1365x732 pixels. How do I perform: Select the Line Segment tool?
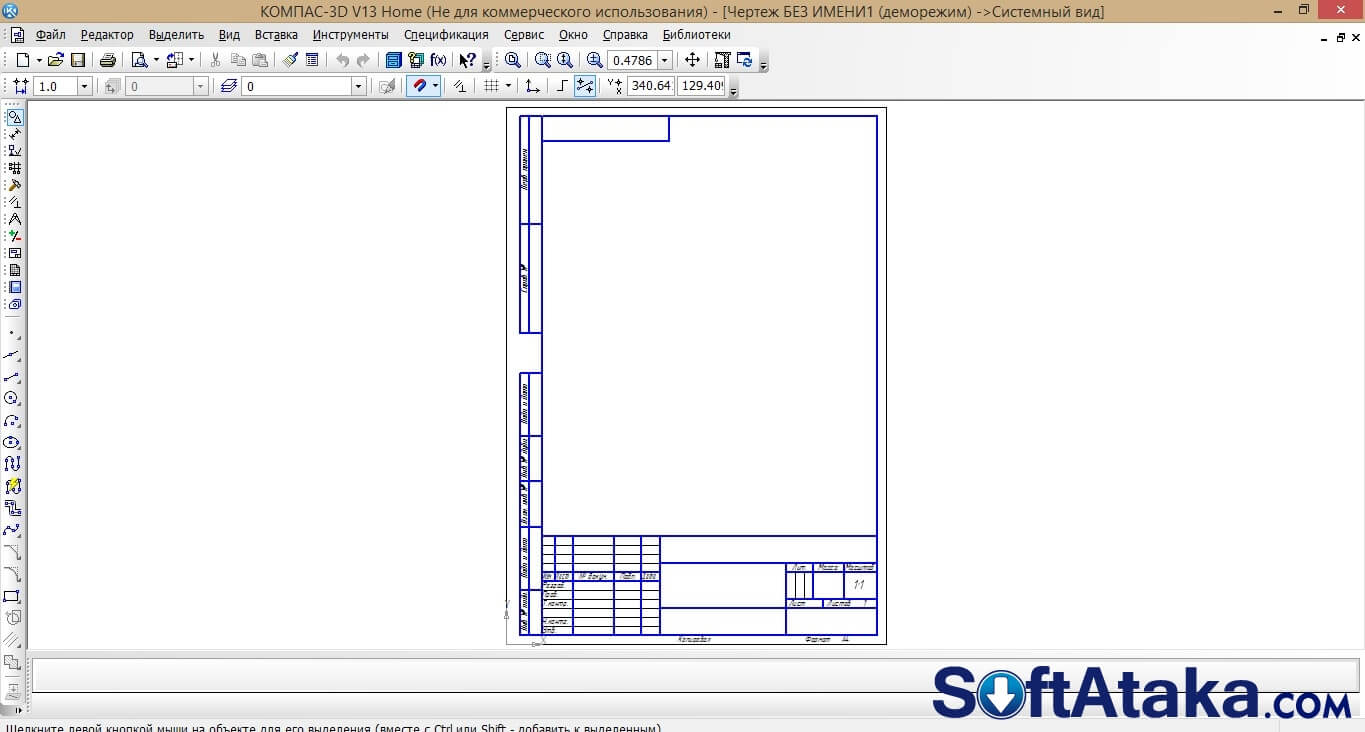coord(12,377)
